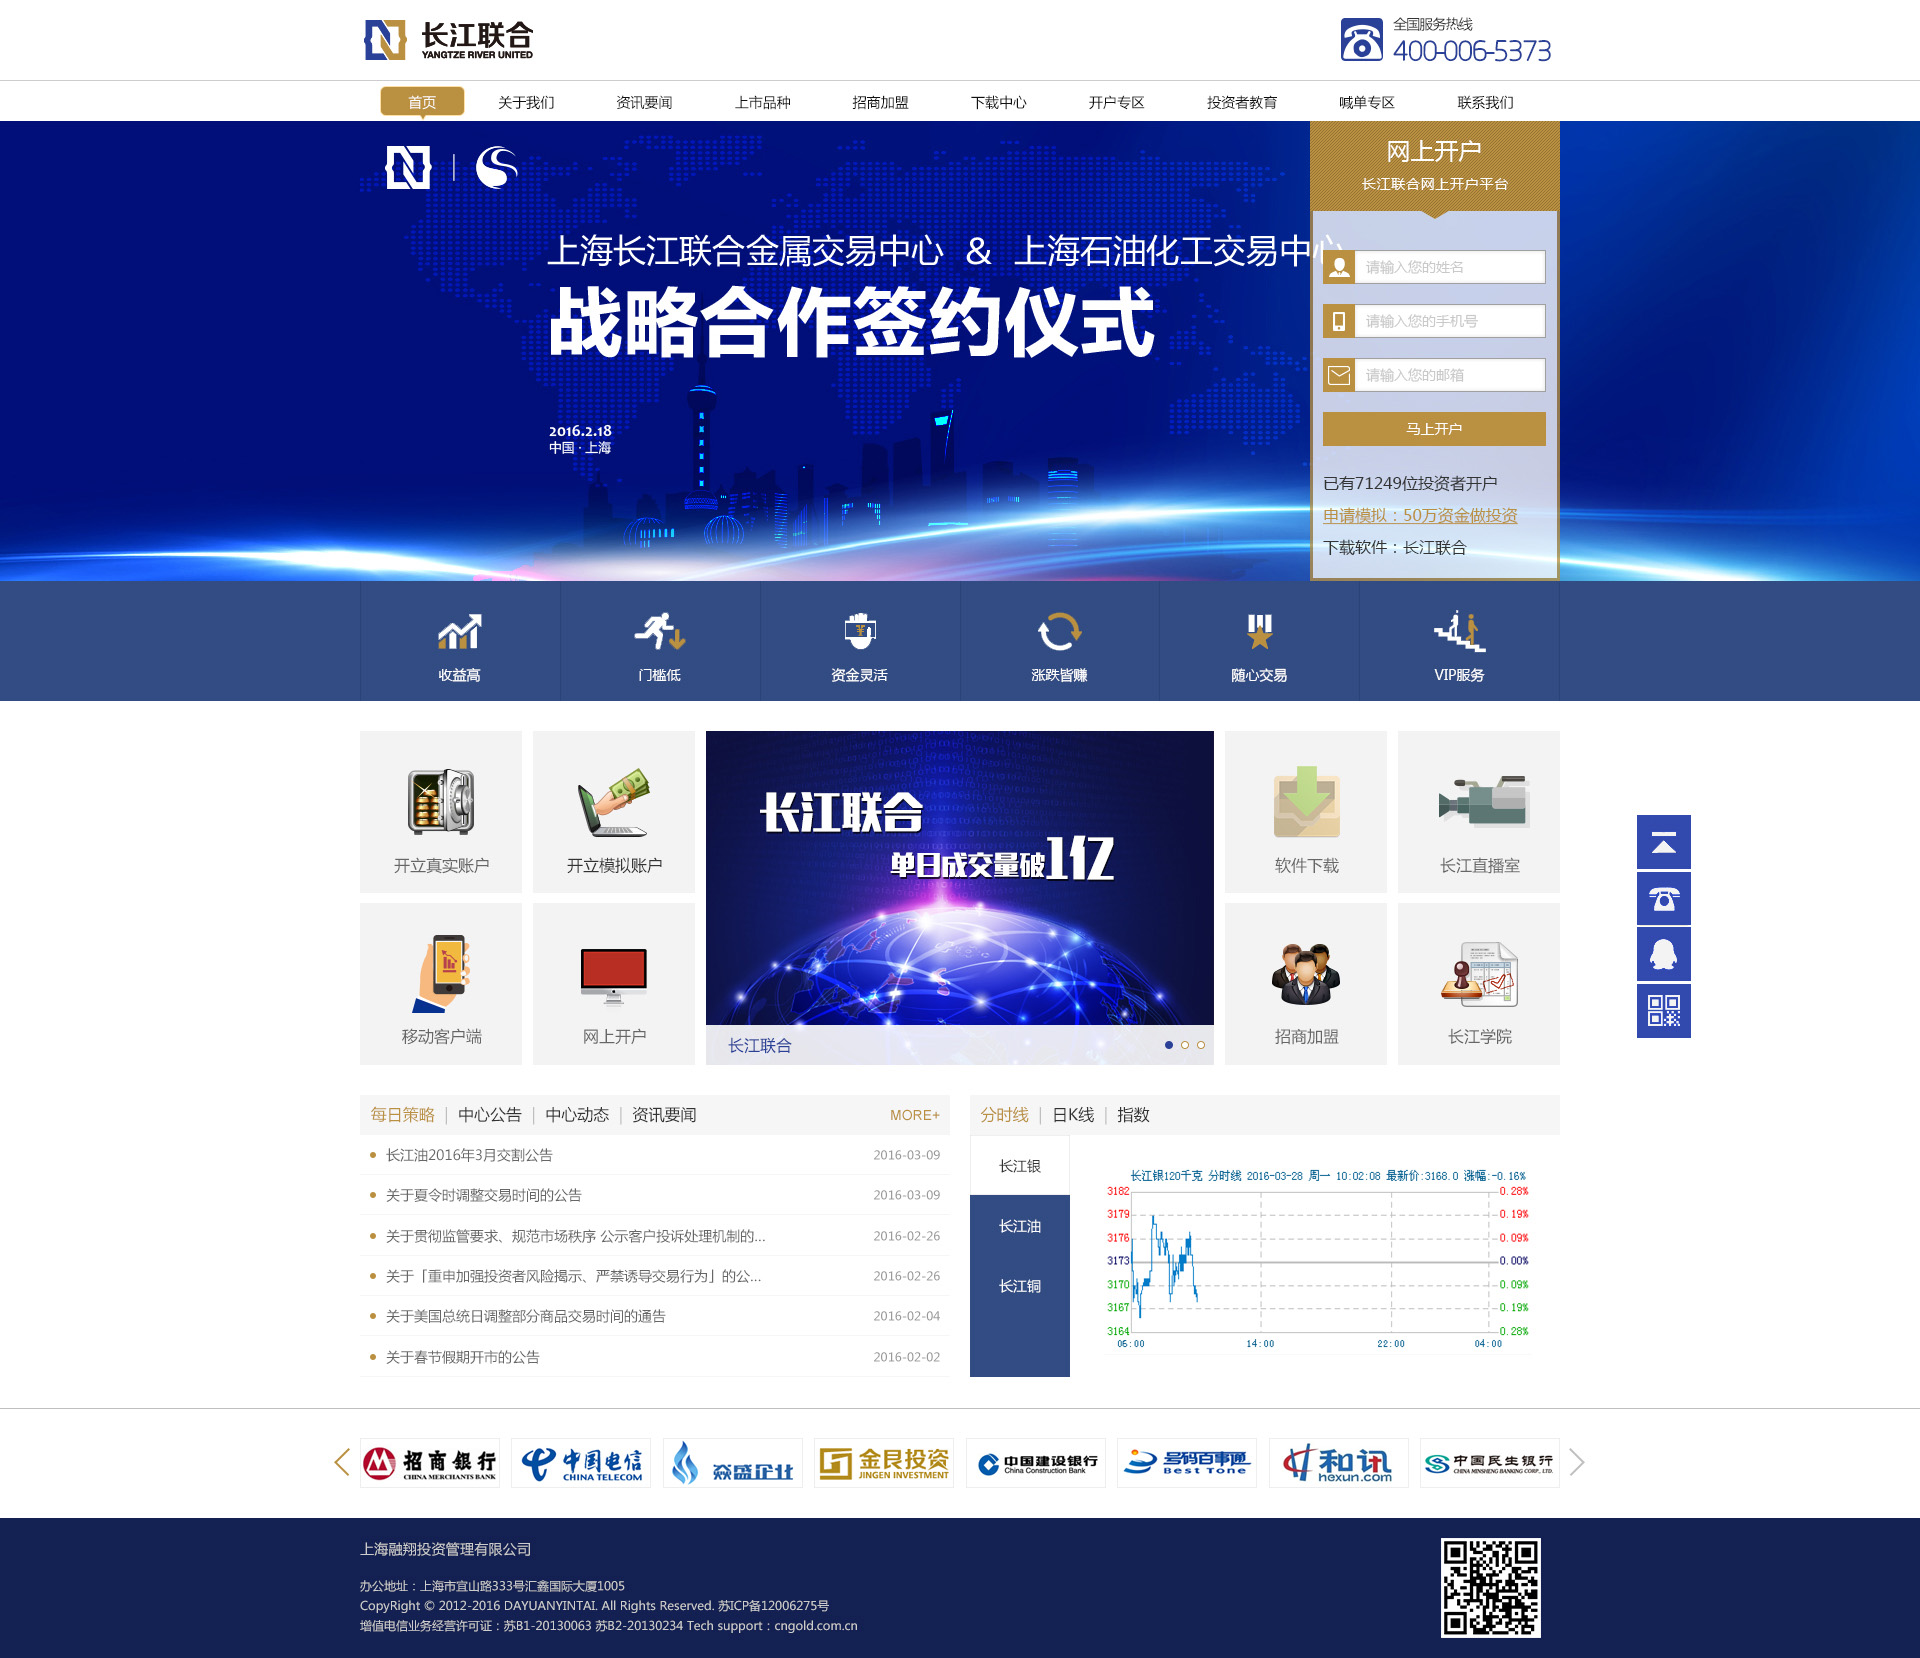Click the 中国电信 partner logo
The height and width of the screenshot is (1658, 1920).
tap(581, 1463)
